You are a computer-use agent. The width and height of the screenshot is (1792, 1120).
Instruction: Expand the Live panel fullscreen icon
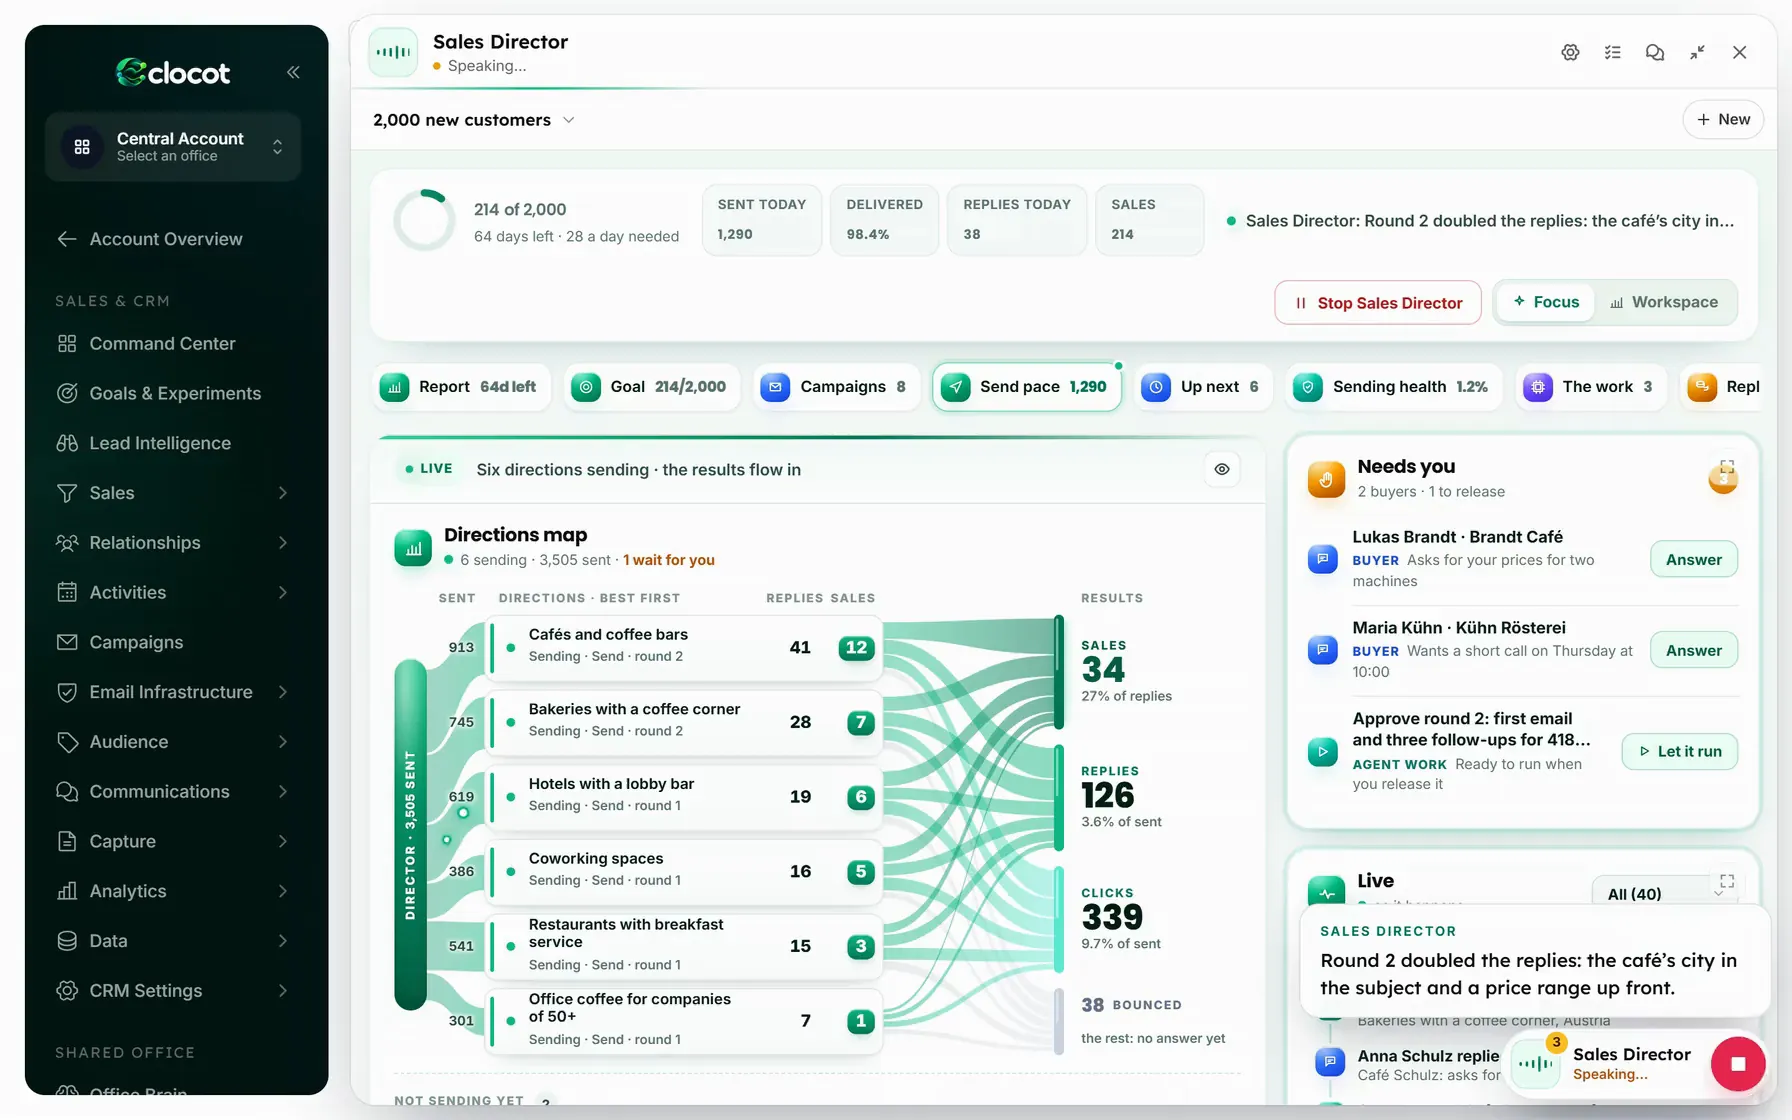pyautogui.click(x=1727, y=881)
